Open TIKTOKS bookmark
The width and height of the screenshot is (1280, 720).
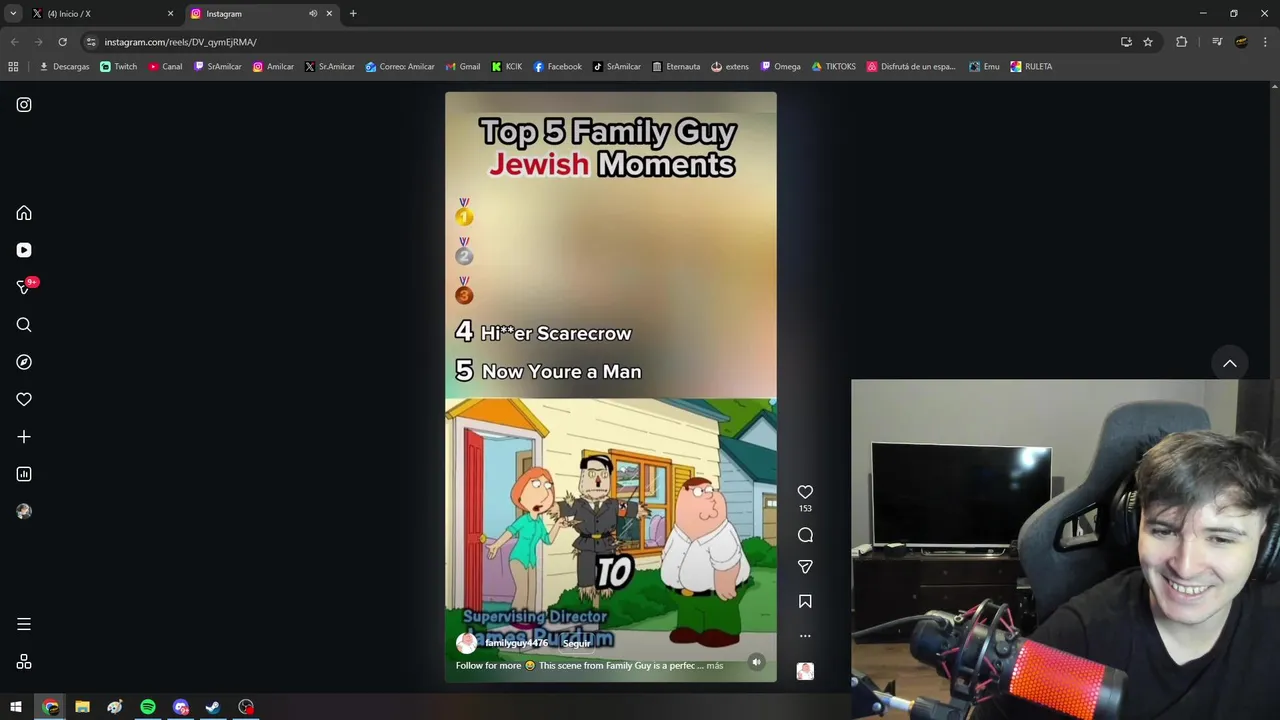(834, 67)
